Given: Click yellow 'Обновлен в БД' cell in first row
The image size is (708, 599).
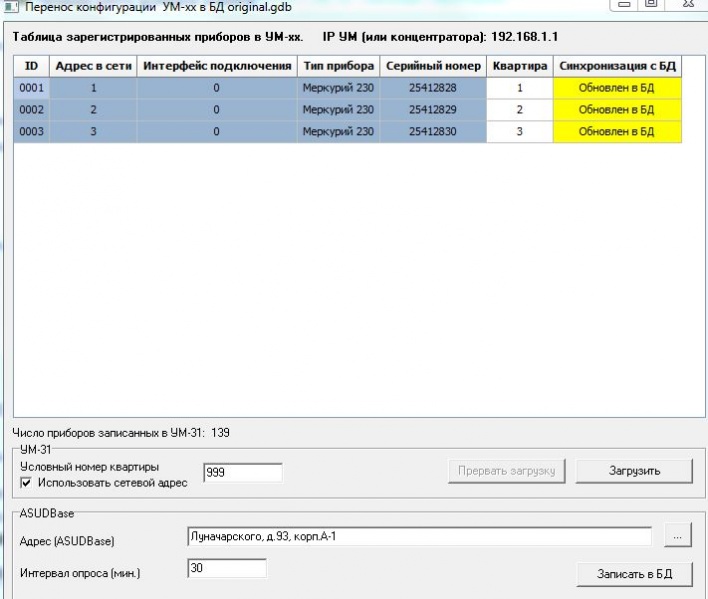Looking at the screenshot, I should coord(616,88).
